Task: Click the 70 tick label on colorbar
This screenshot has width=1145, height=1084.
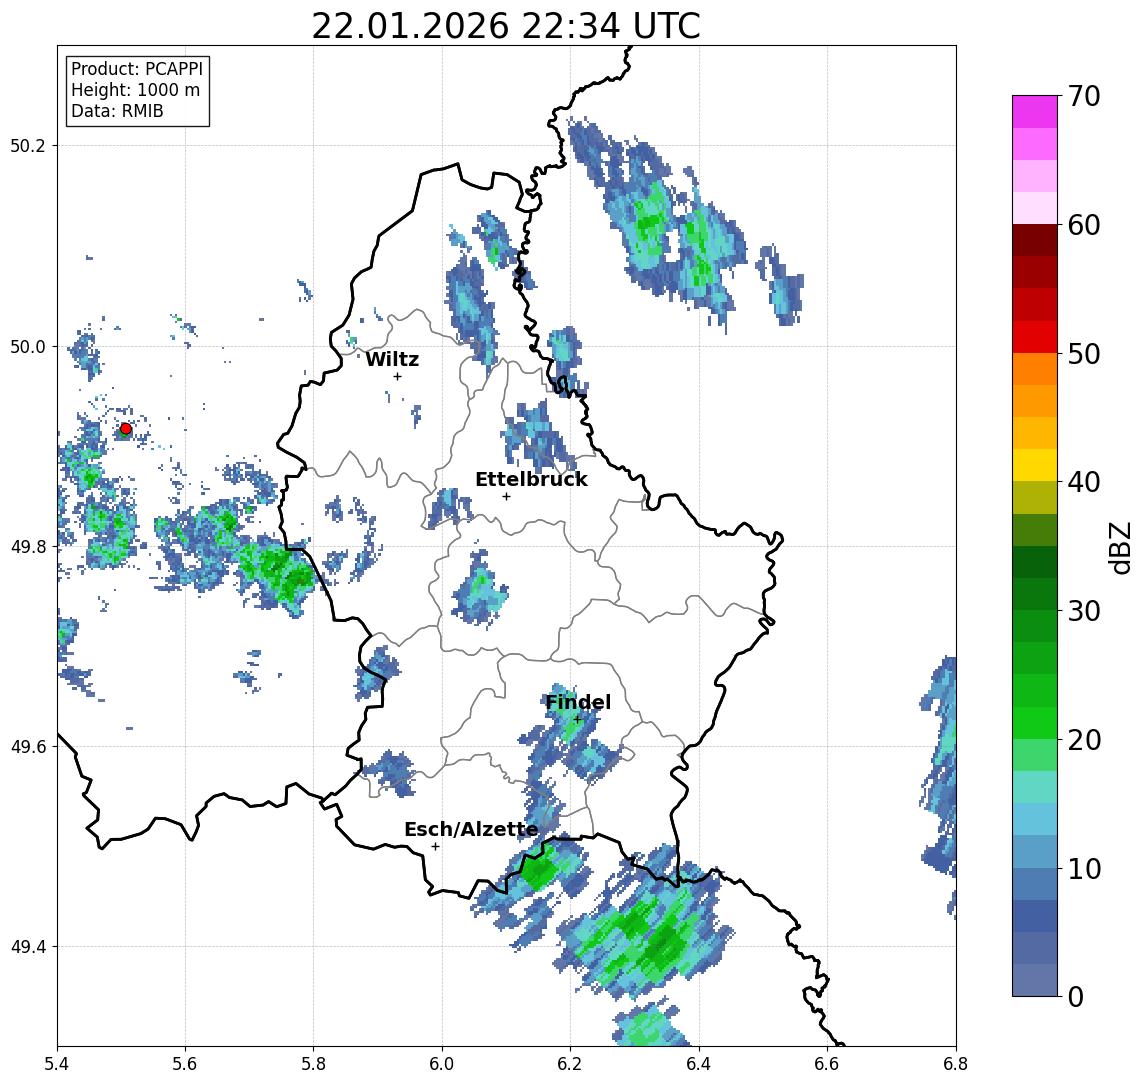Action: 1084,96
